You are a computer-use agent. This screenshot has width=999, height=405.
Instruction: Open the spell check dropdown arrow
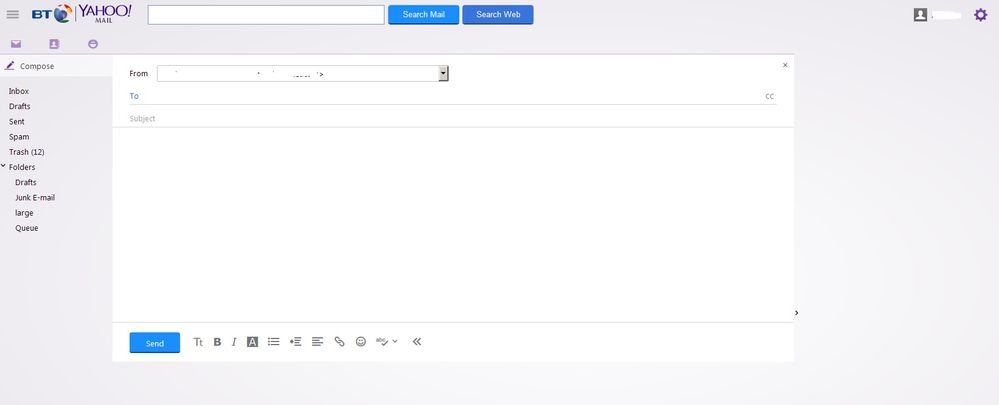pyautogui.click(x=395, y=342)
